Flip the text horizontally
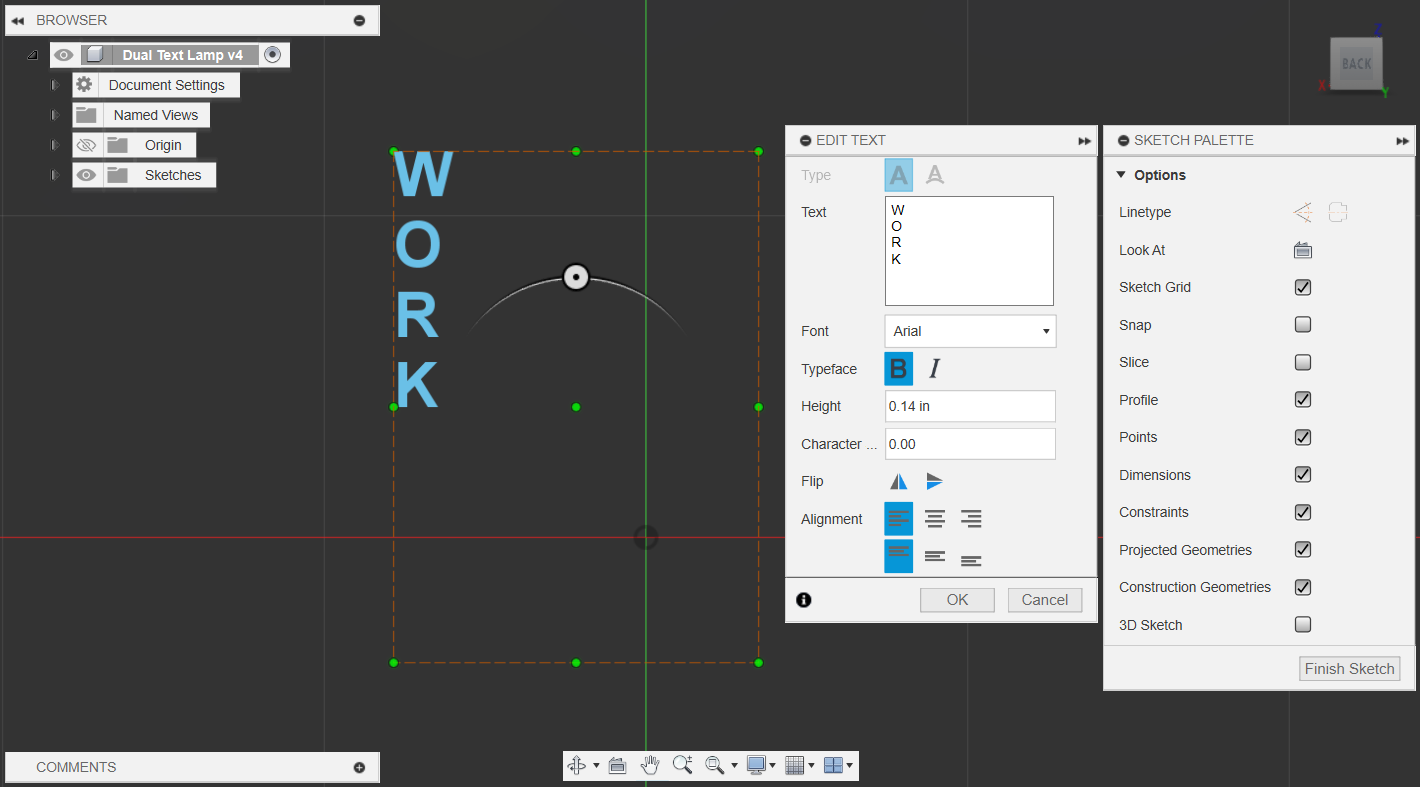Viewport: 1420px width, 787px height. 899,481
